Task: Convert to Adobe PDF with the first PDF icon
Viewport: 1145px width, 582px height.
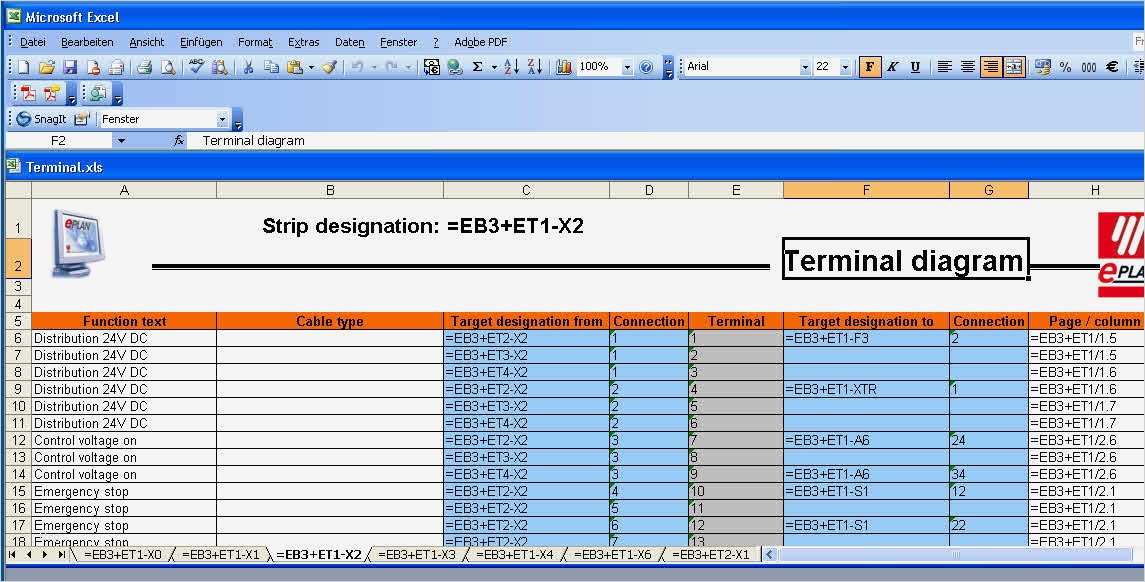Action: pyautogui.click(x=28, y=93)
